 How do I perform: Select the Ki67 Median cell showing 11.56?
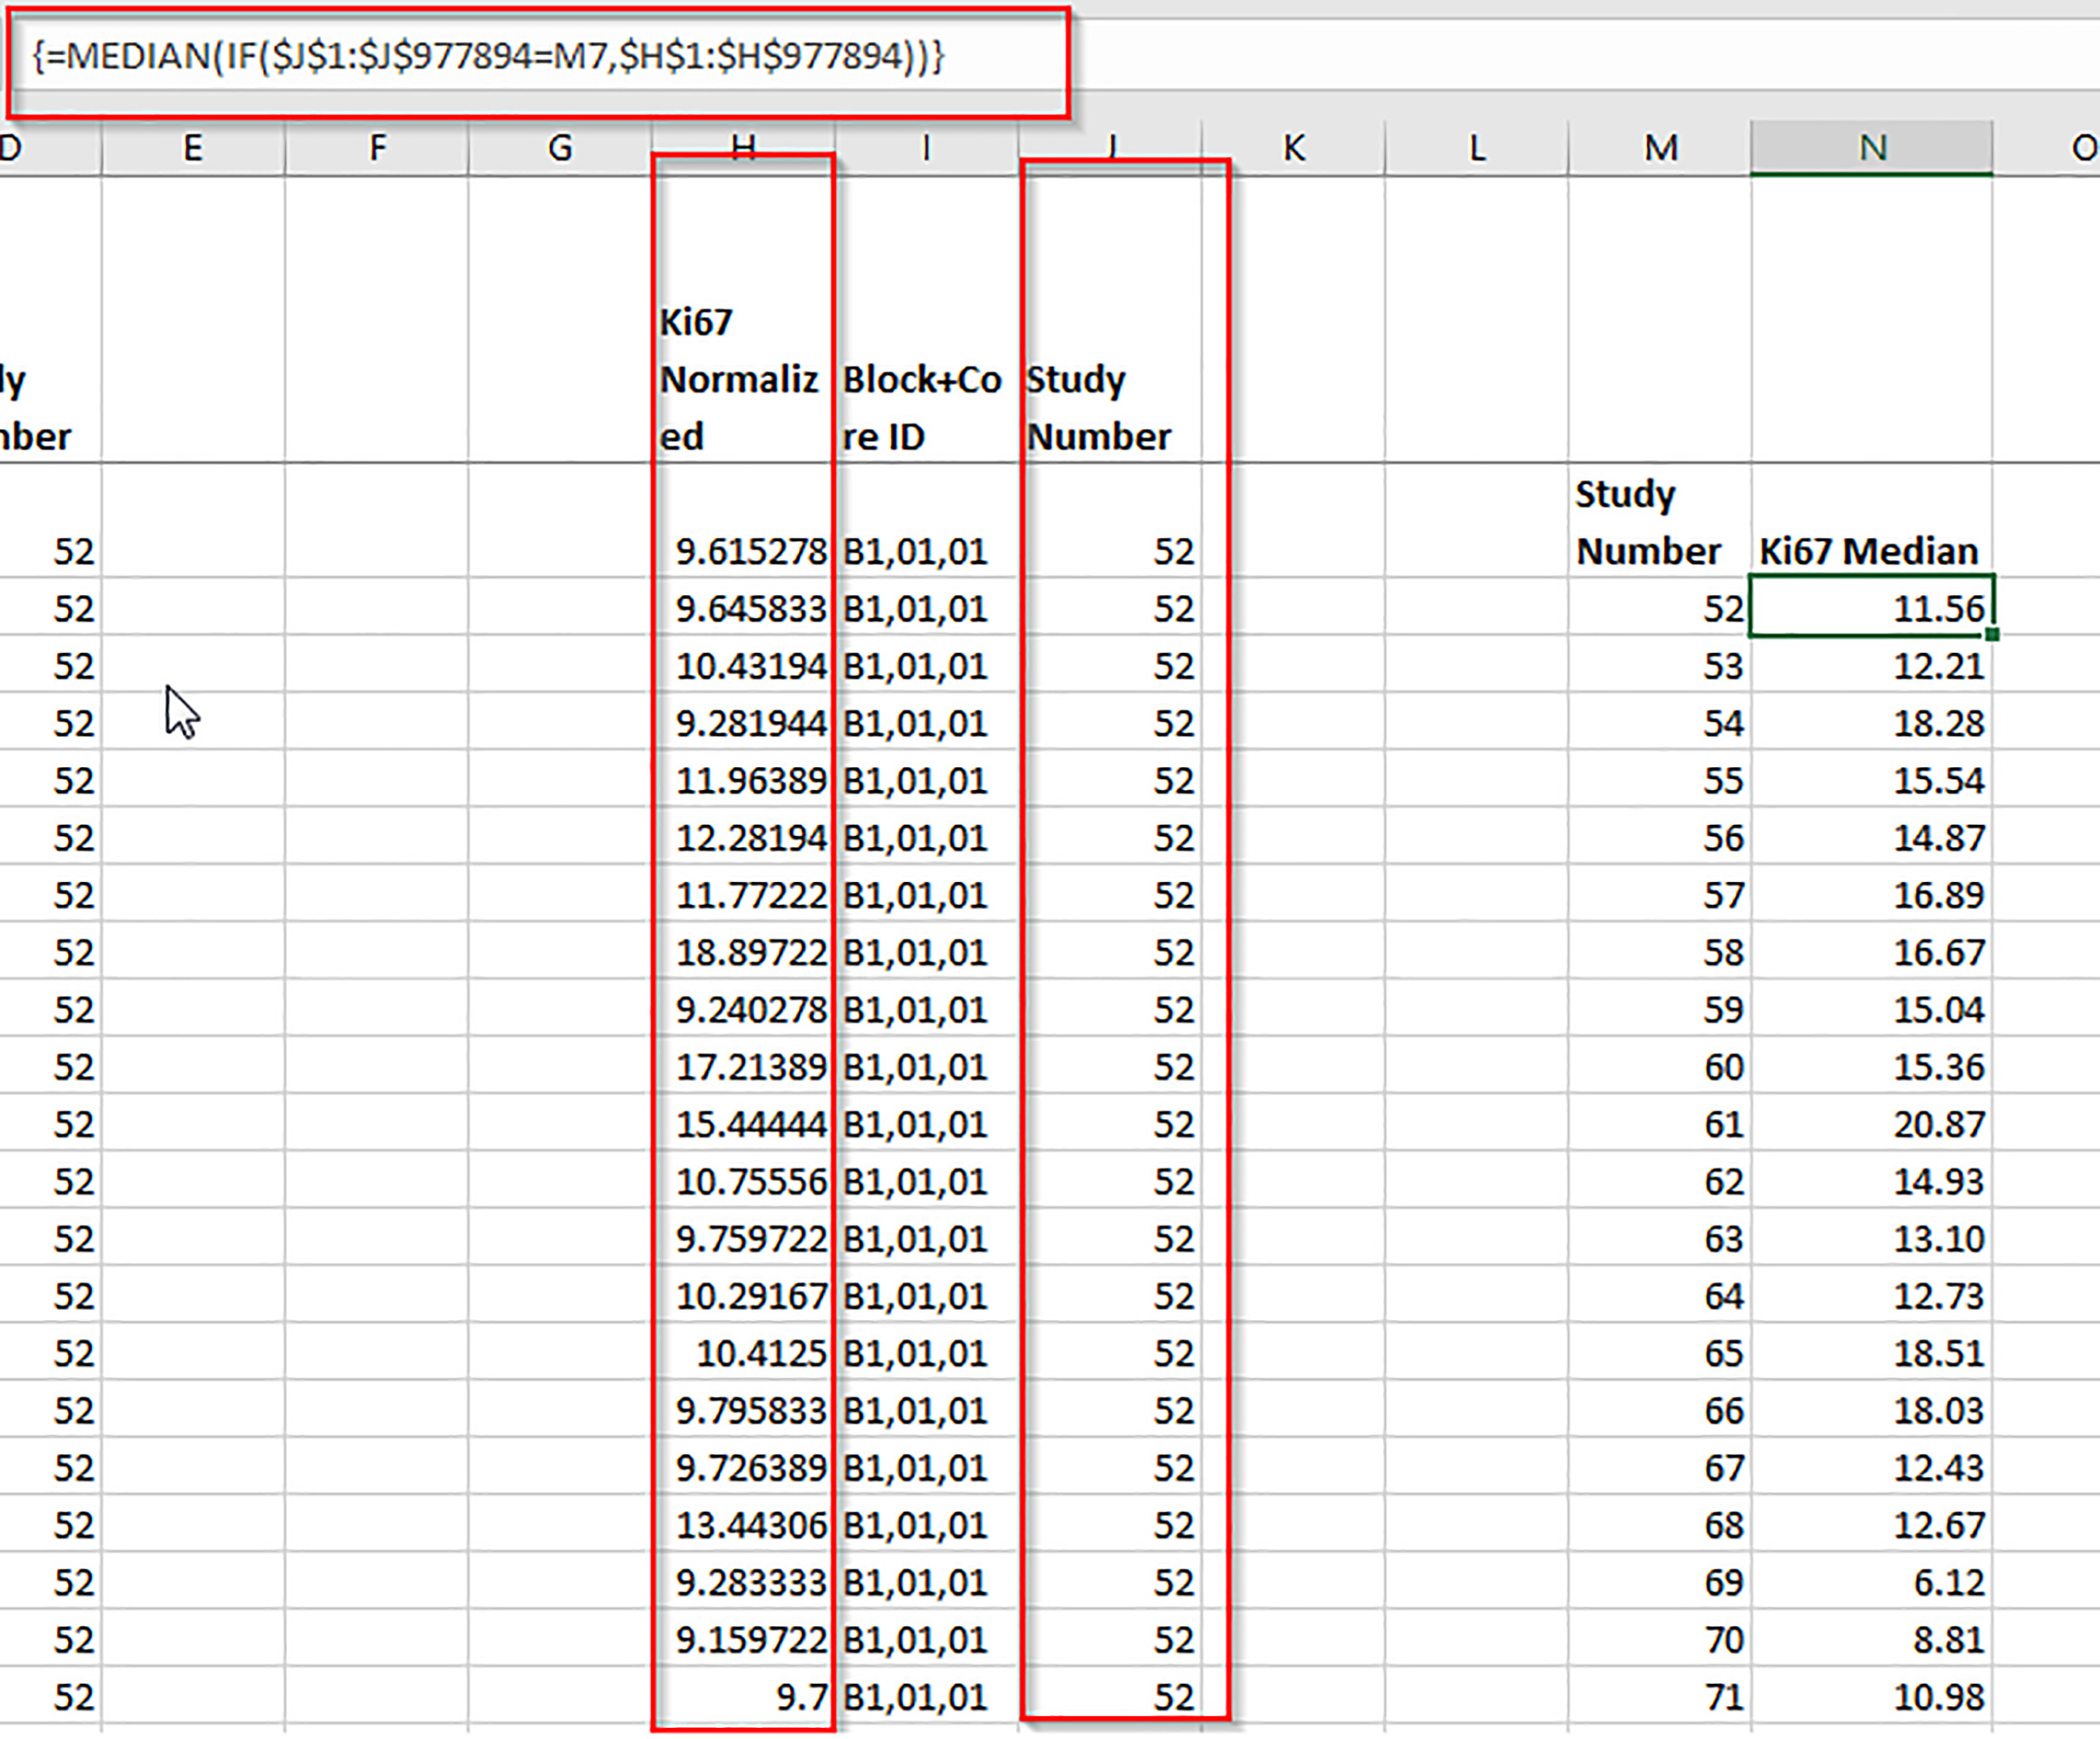click(1870, 608)
